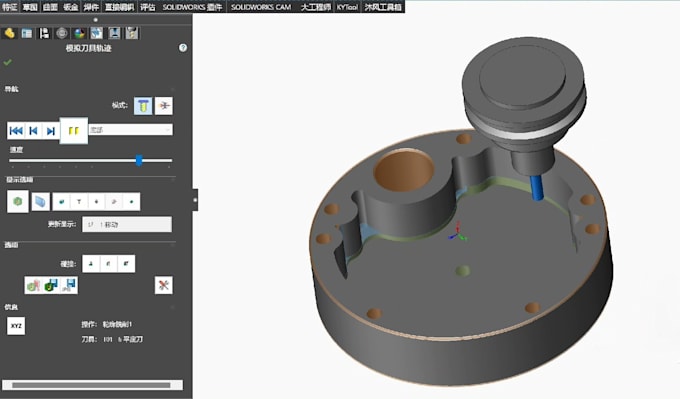Viewport: 680px width, 399px height.
Task: Jump to start with rewind button
Action: coord(16,131)
